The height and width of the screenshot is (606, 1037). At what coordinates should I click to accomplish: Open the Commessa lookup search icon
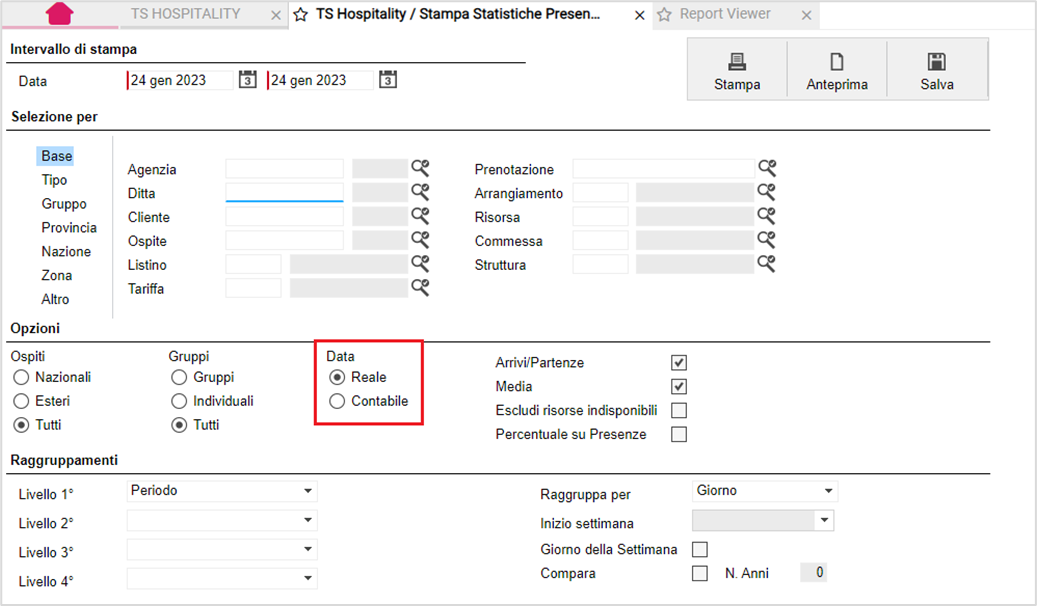point(767,239)
